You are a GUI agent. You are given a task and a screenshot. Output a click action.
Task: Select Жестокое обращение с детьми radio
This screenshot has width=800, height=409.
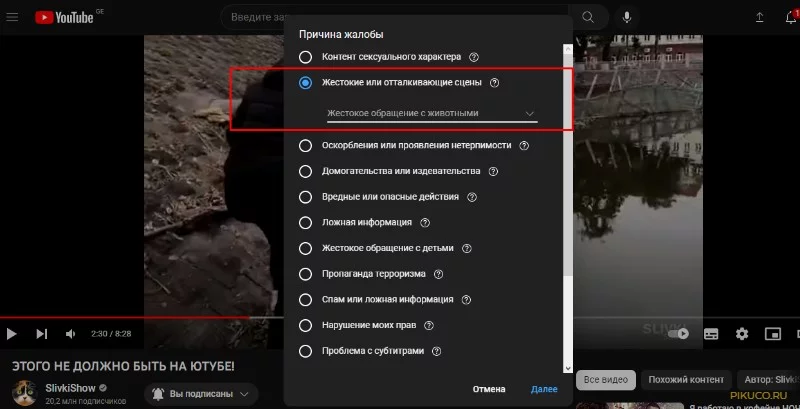click(305, 248)
